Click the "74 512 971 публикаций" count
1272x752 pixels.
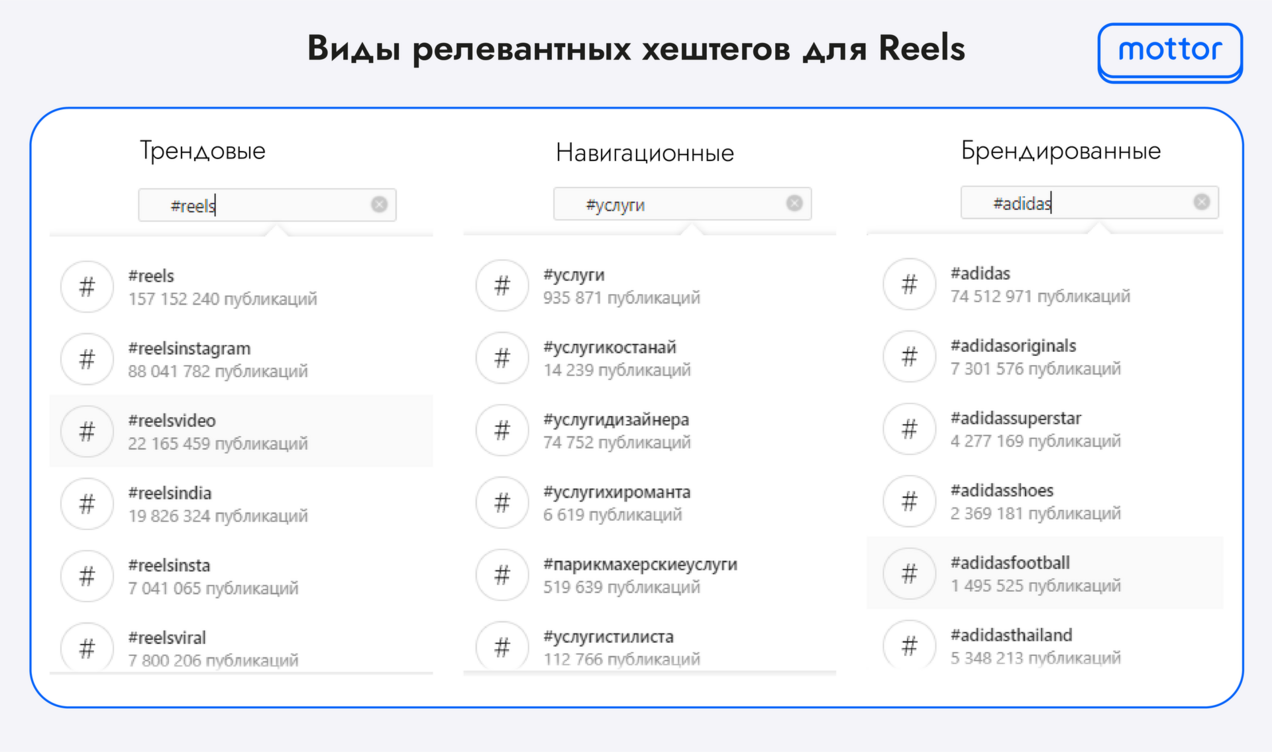click(1041, 297)
